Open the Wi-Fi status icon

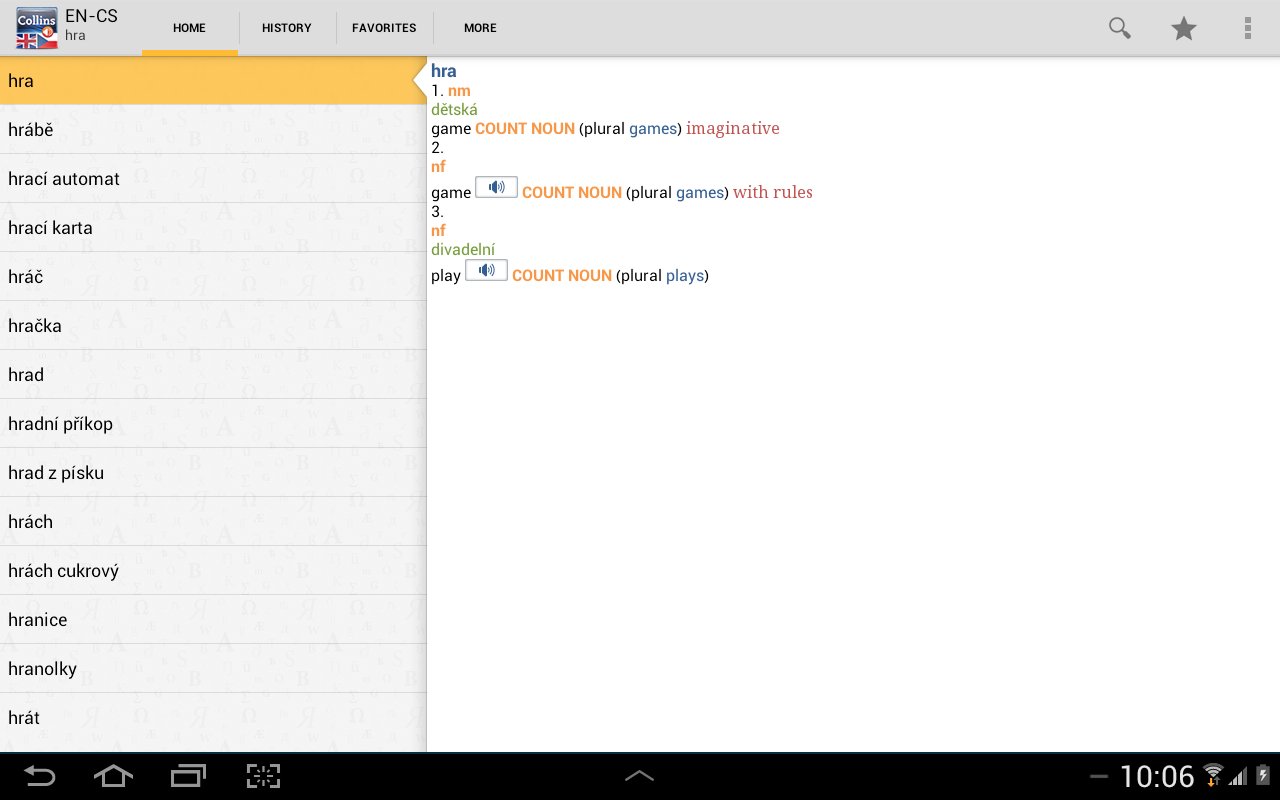click(1213, 775)
